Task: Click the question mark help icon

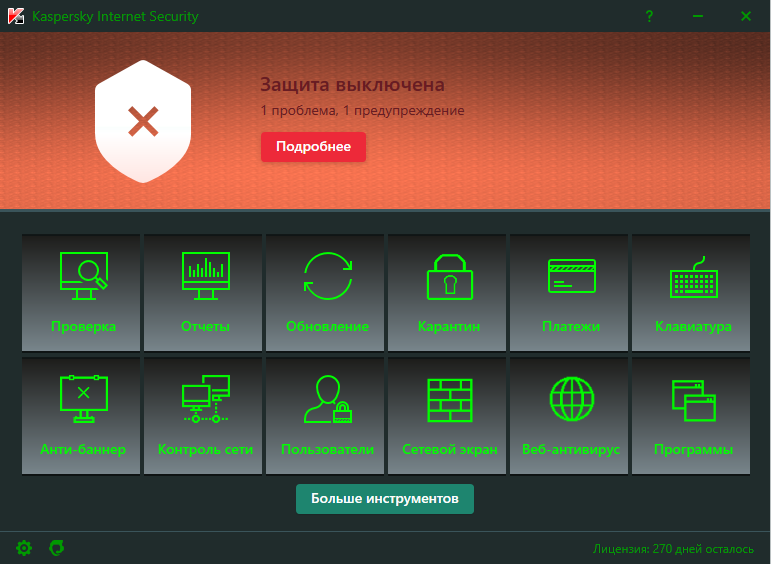Action: [x=649, y=16]
